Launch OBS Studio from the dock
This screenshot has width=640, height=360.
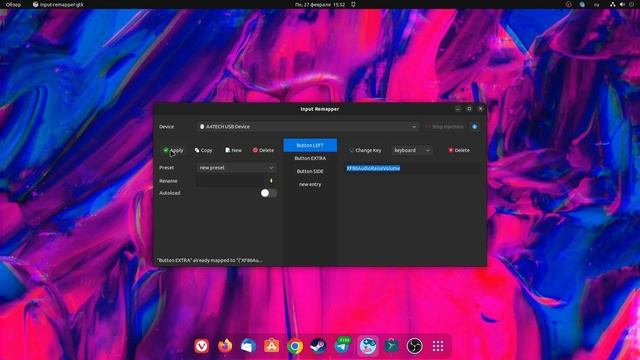[415, 346]
